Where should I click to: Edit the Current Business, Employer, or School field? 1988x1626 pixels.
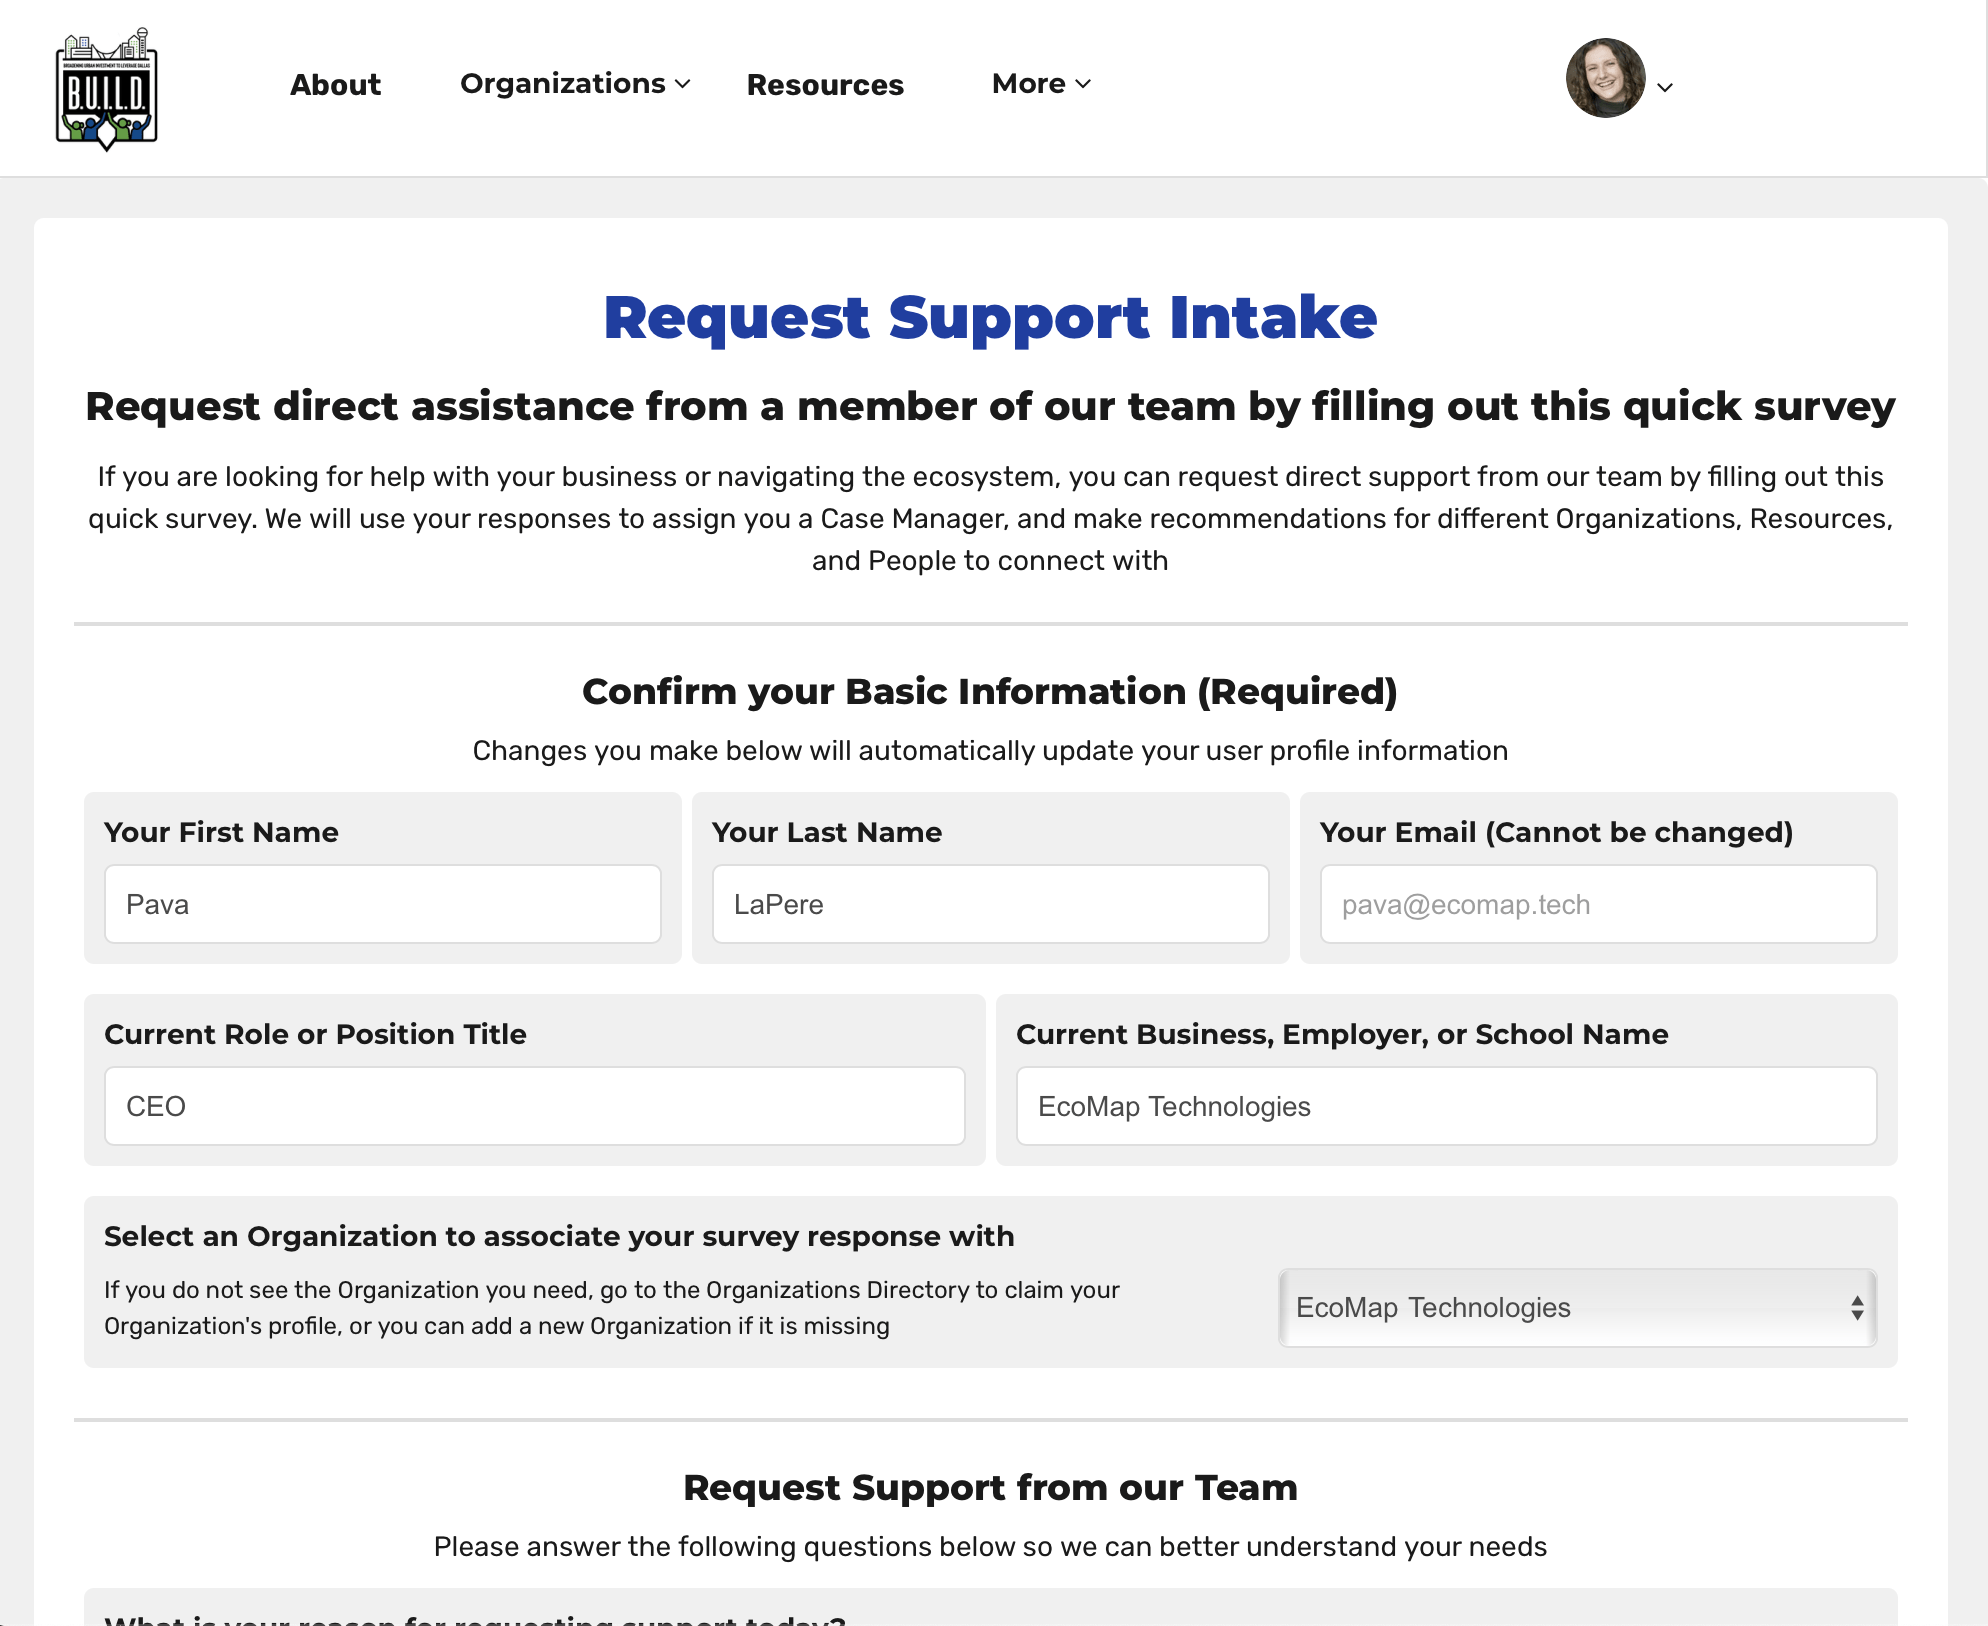coord(1446,1106)
